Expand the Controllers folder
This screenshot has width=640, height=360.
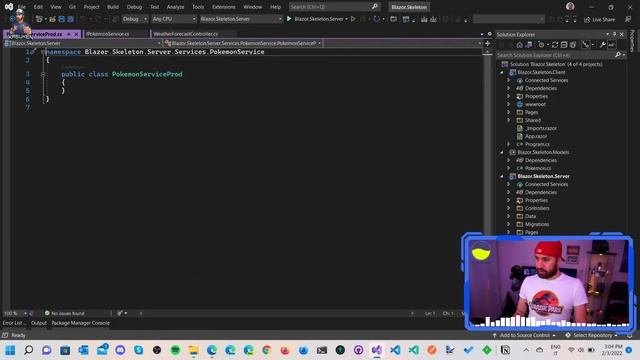point(509,208)
